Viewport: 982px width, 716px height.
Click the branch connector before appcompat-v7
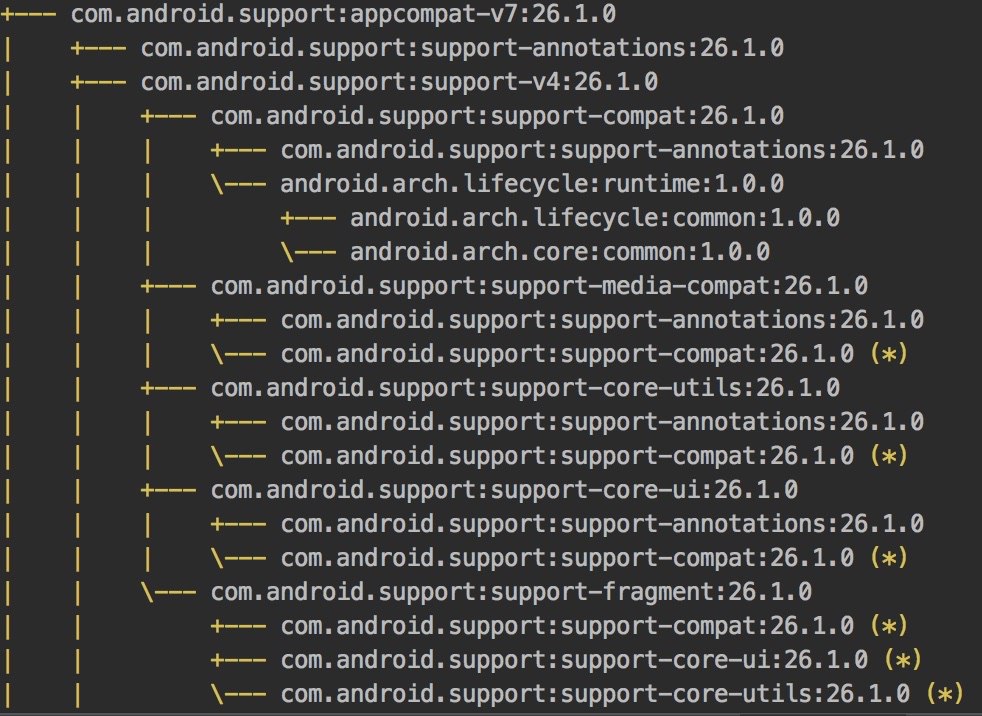click(x=30, y=15)
